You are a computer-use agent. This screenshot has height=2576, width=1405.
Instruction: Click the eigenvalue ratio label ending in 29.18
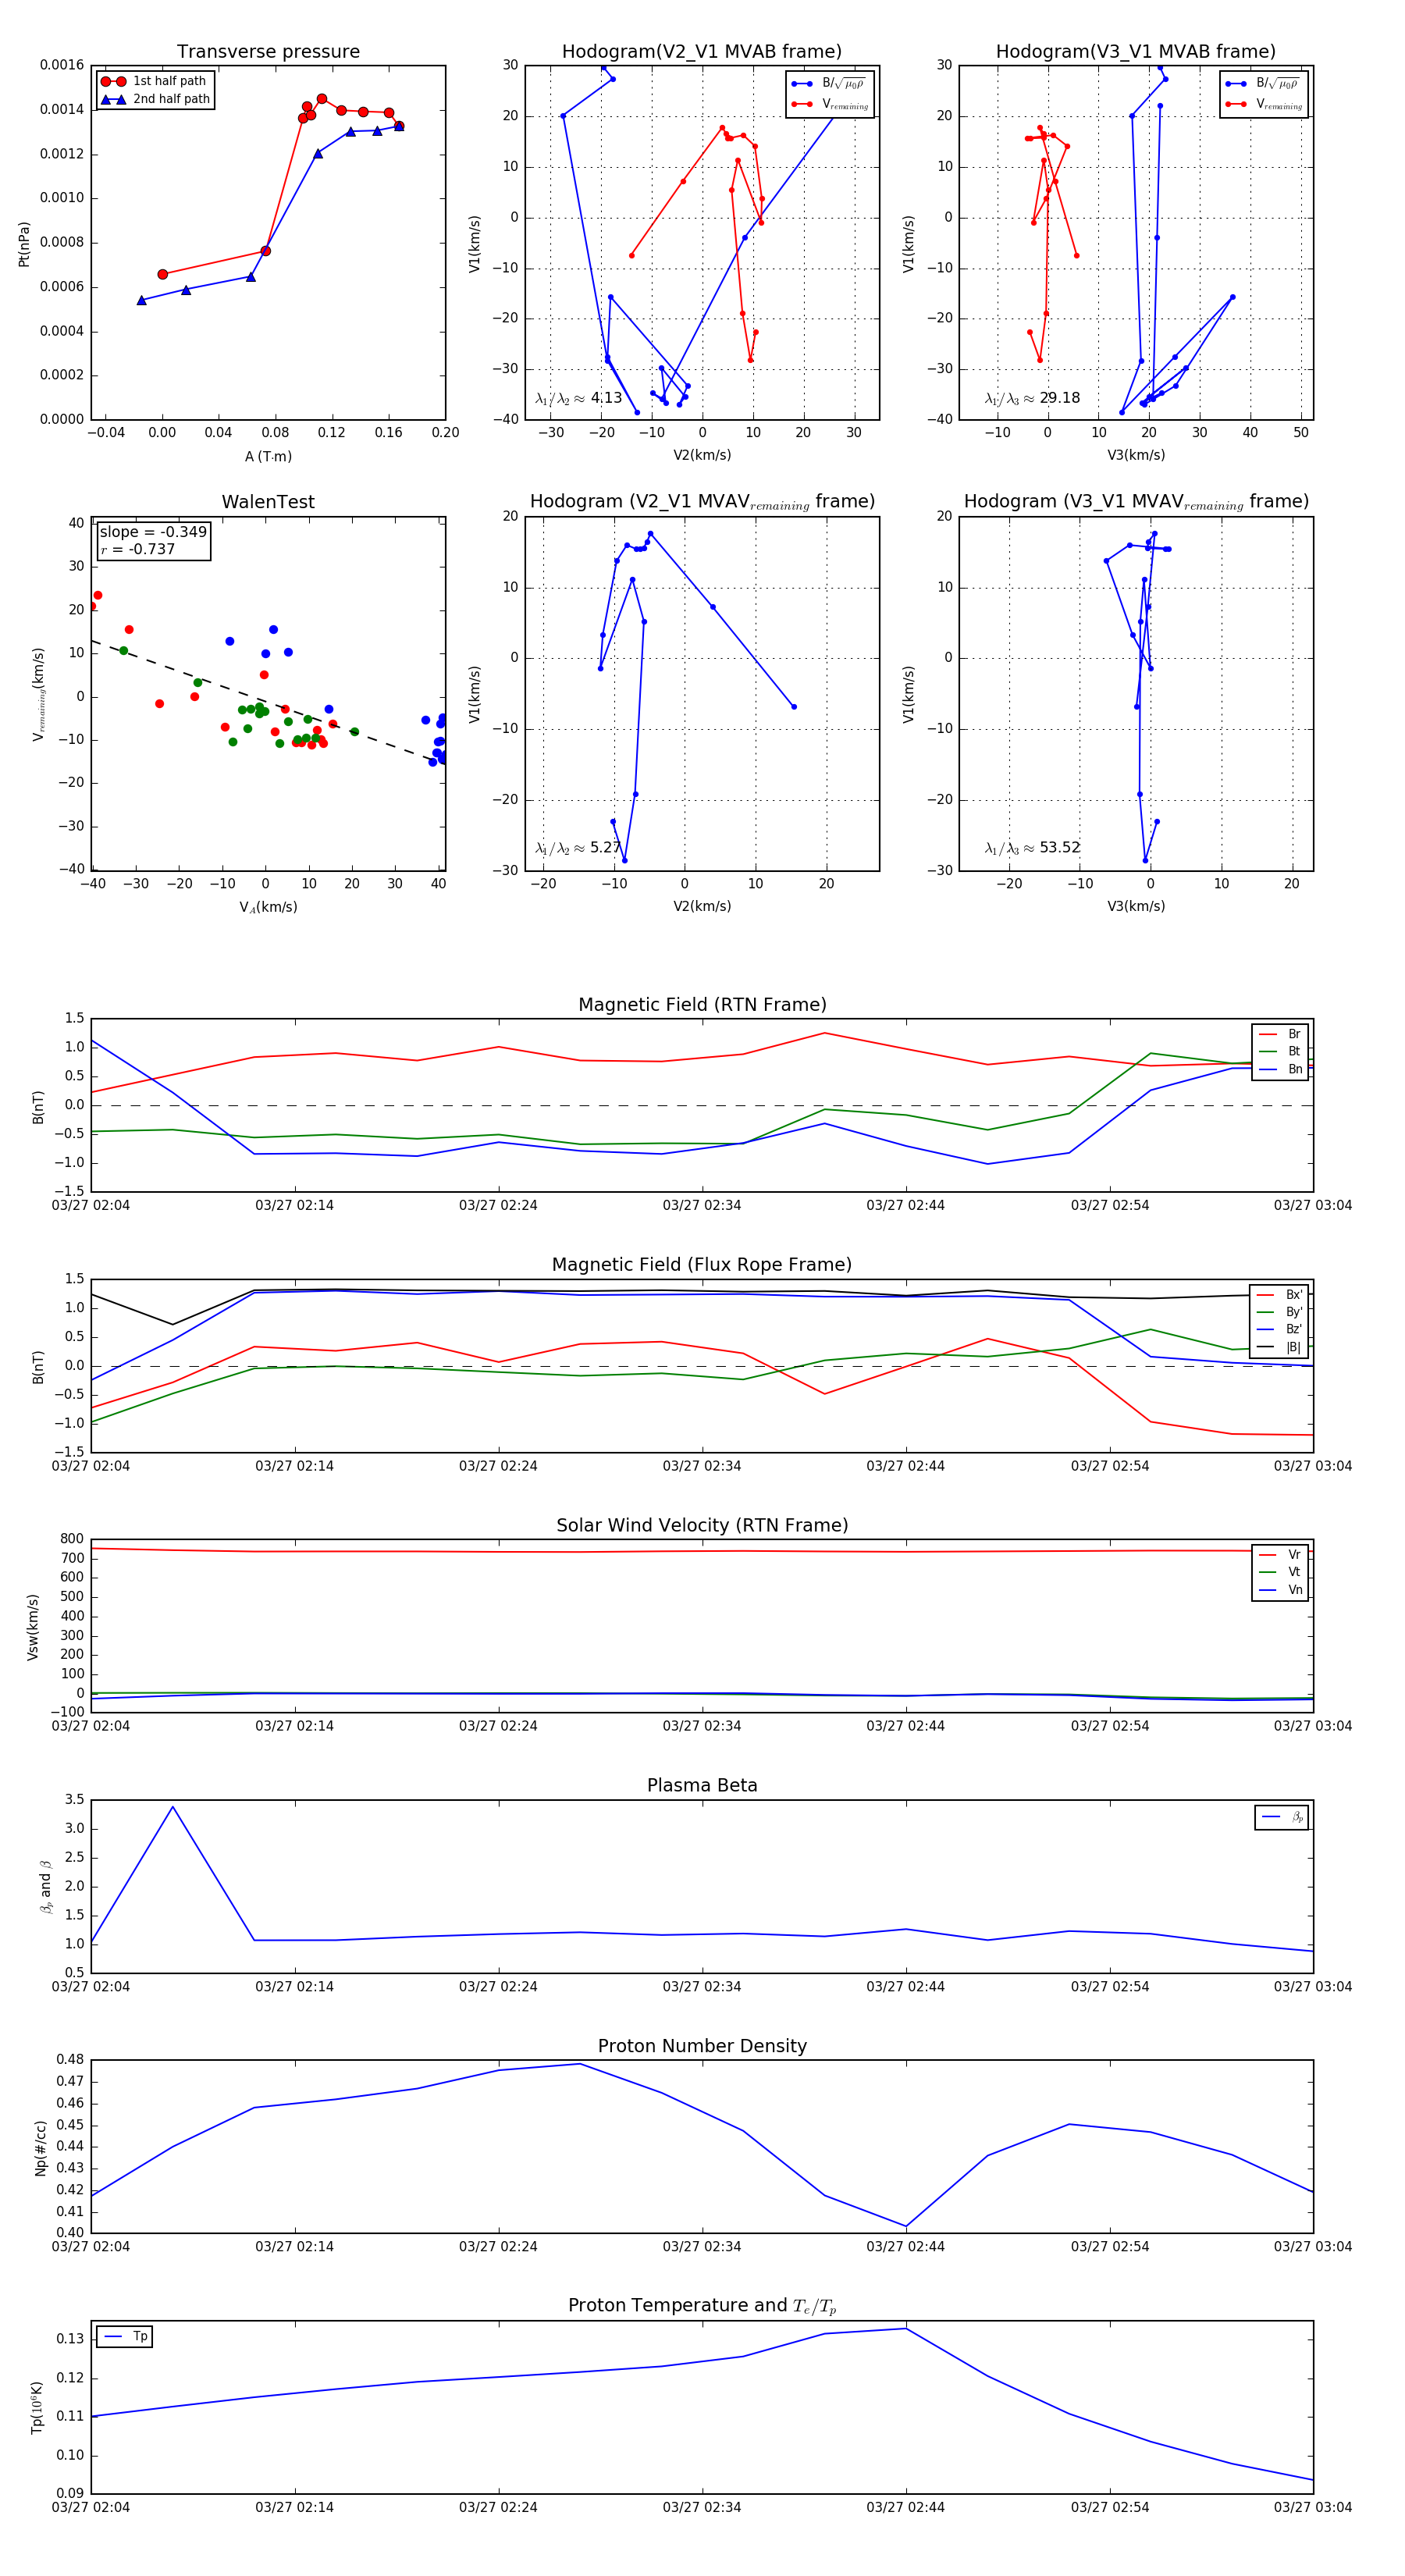pyautogui.click(x=1032, y=398)
